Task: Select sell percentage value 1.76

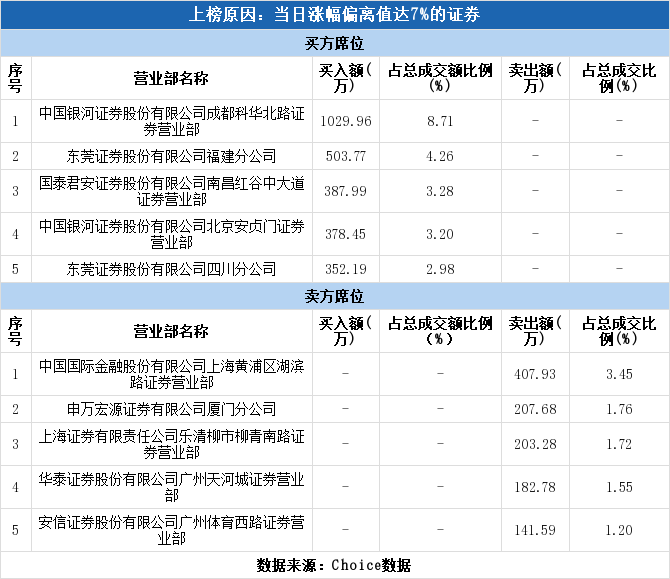Action: [x=620, y=409]
